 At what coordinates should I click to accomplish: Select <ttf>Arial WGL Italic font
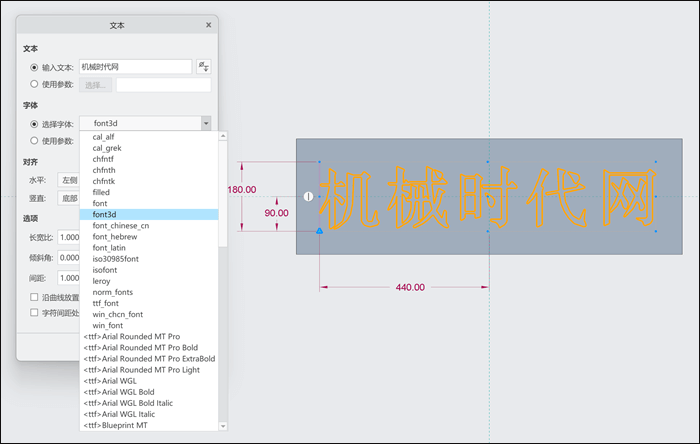(149, 415)
